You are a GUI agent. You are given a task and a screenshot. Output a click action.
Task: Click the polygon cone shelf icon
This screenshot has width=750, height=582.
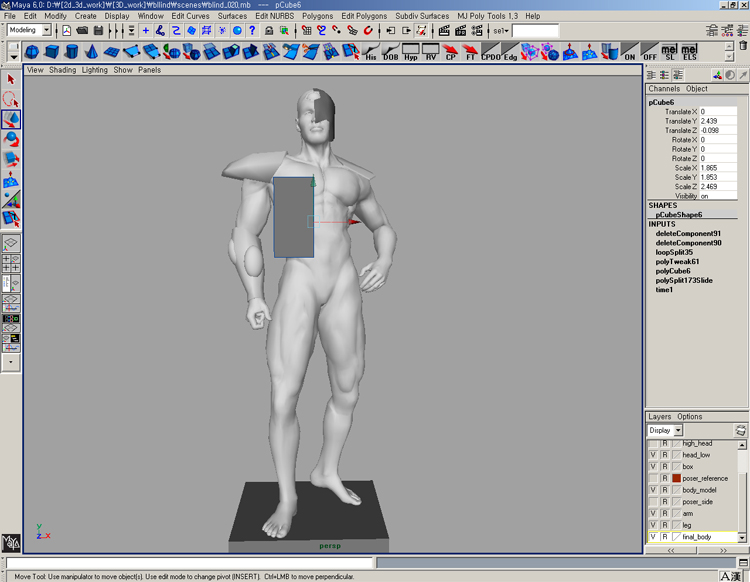pyautogui.click(x=93, y=51)
